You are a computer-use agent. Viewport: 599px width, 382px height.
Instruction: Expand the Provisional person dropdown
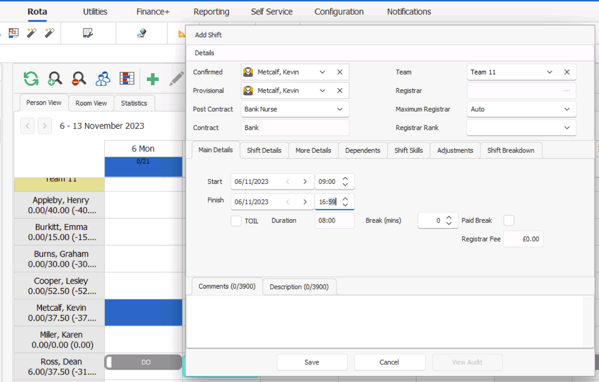322,91
